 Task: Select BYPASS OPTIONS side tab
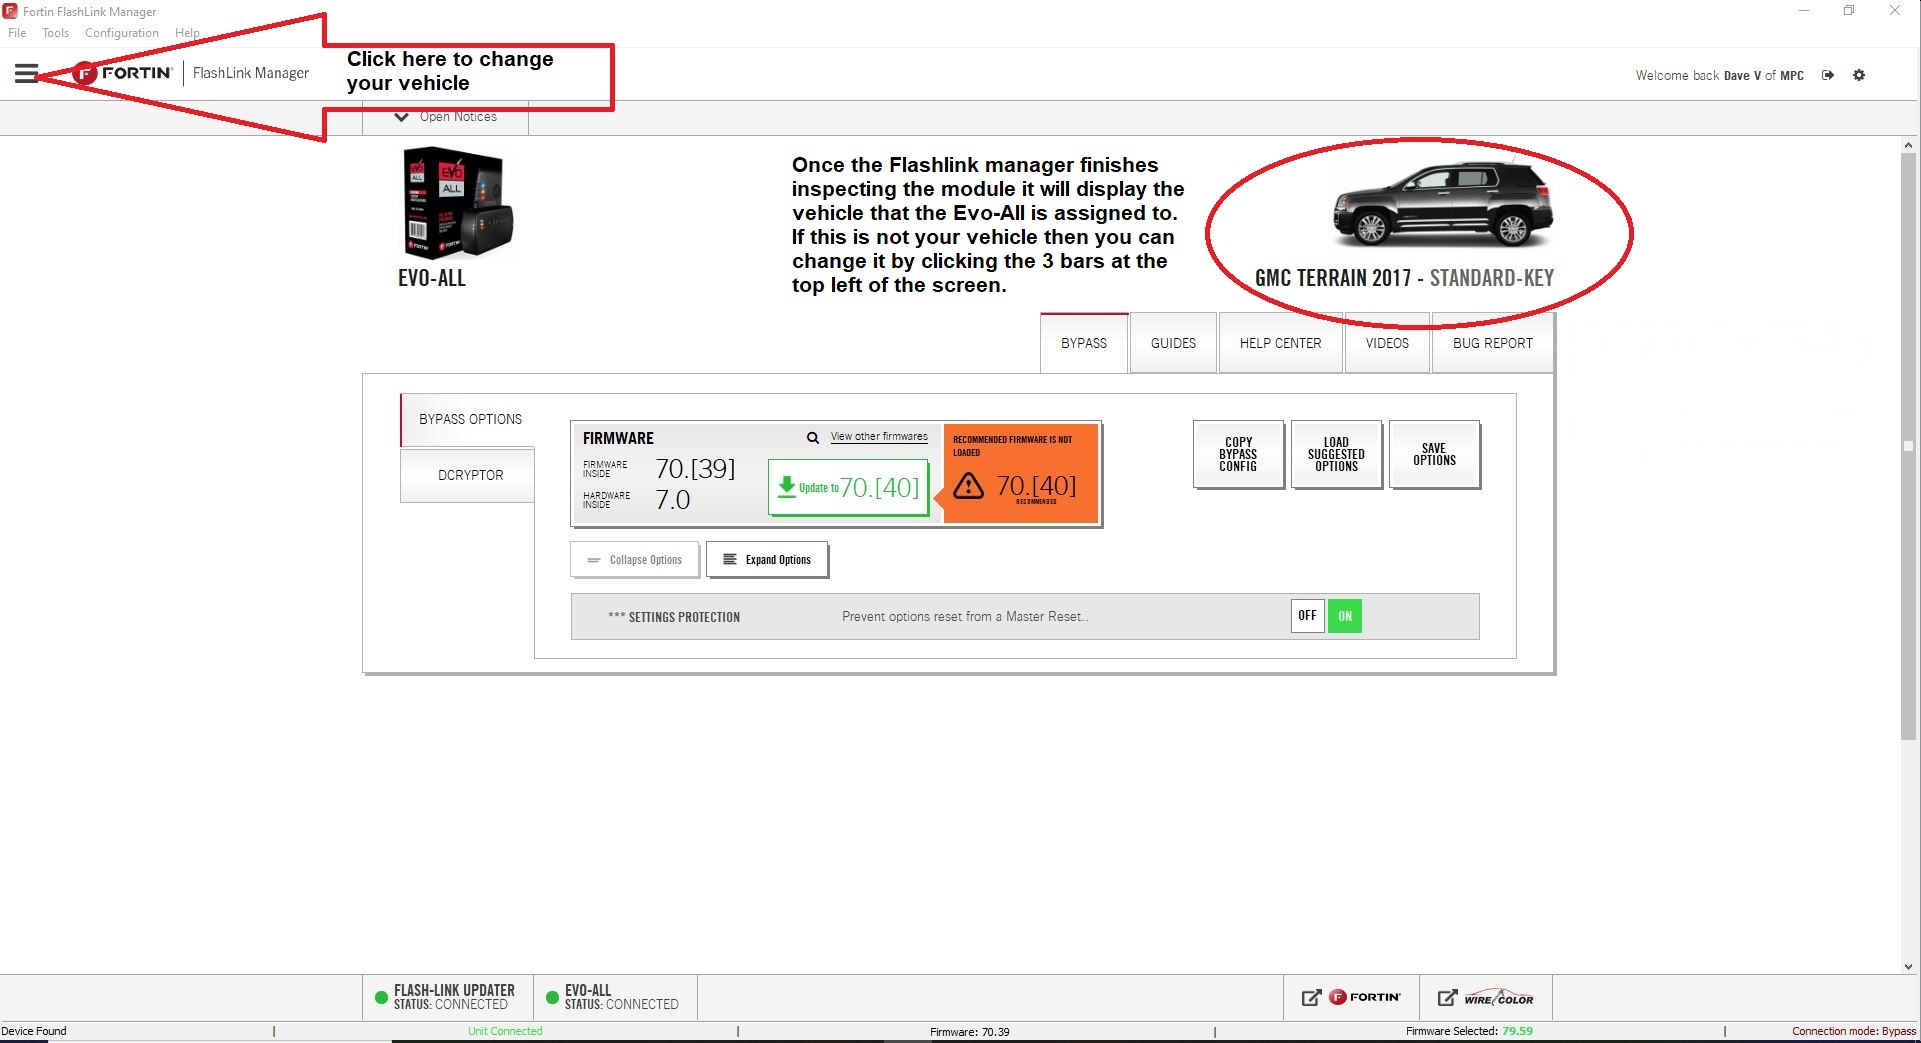pos(468,419)
